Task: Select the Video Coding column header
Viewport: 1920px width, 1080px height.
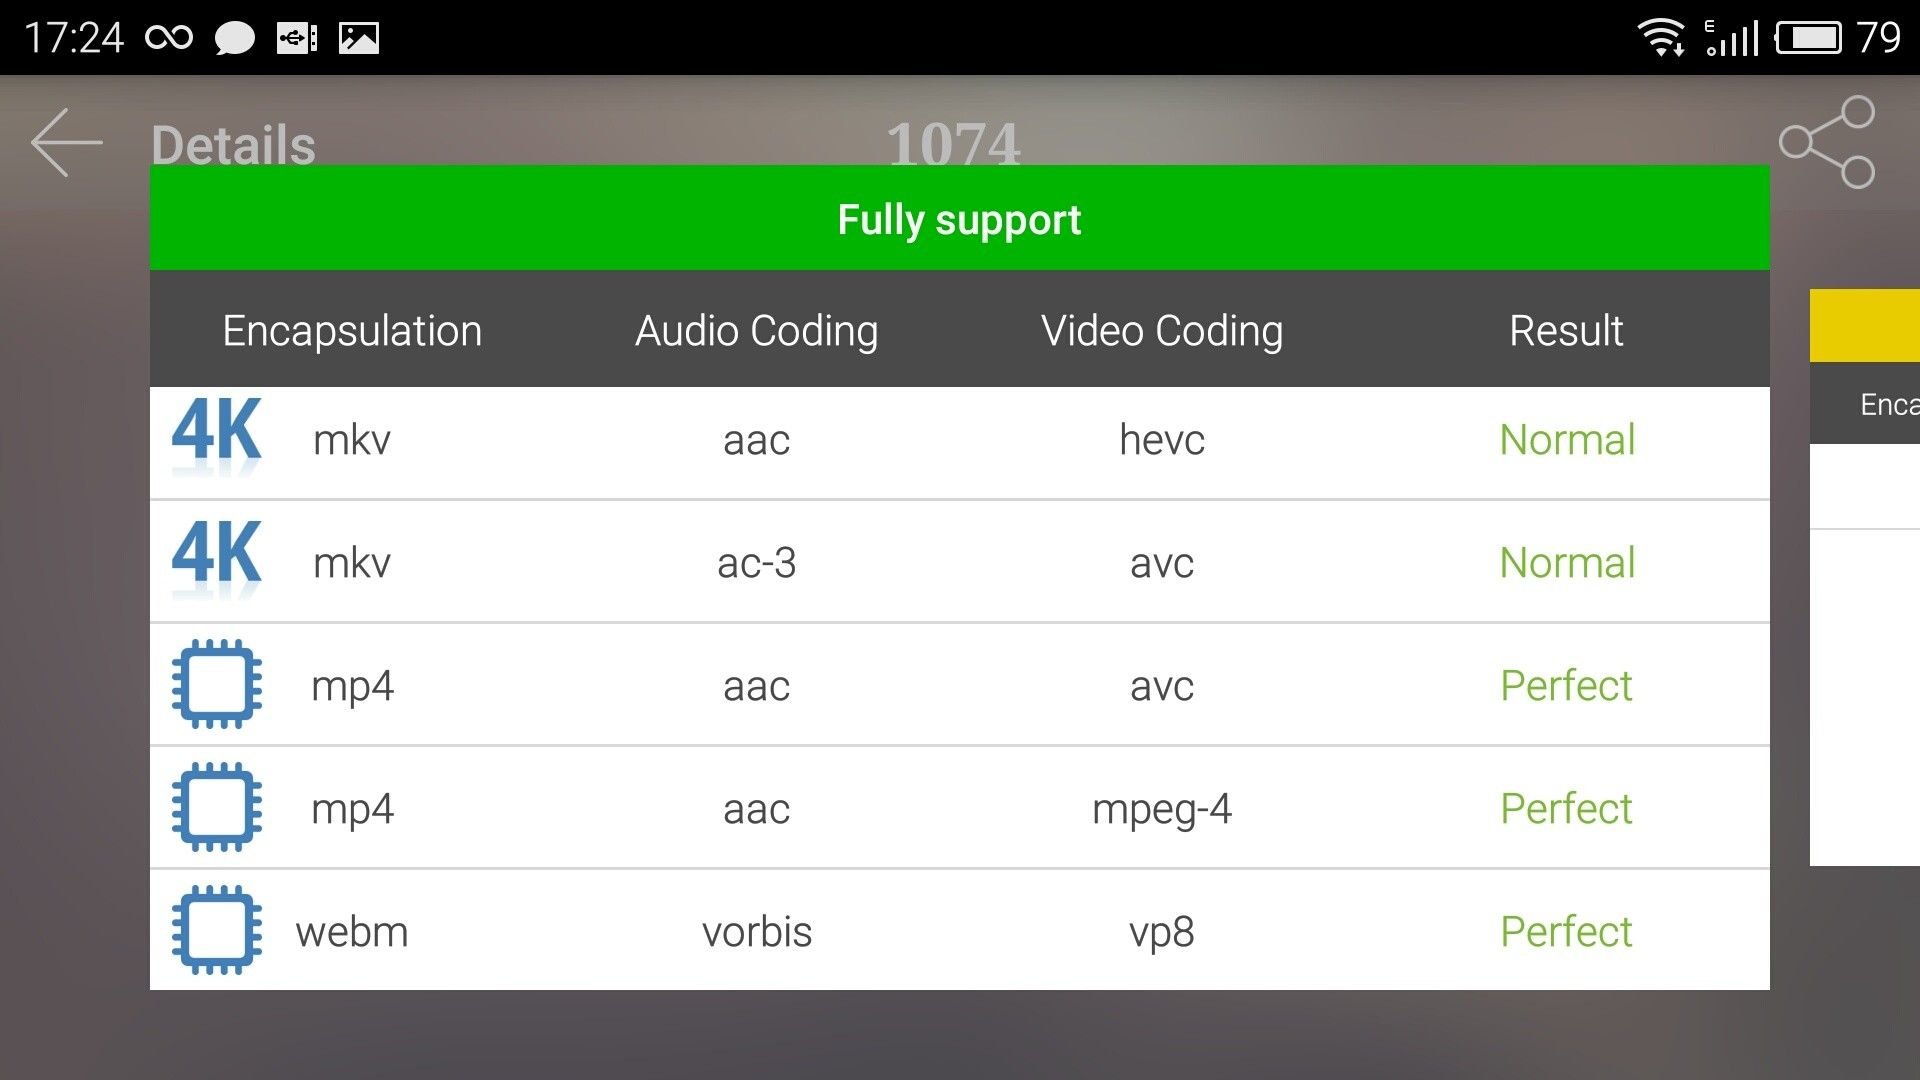Action: tap(1162, 330)
